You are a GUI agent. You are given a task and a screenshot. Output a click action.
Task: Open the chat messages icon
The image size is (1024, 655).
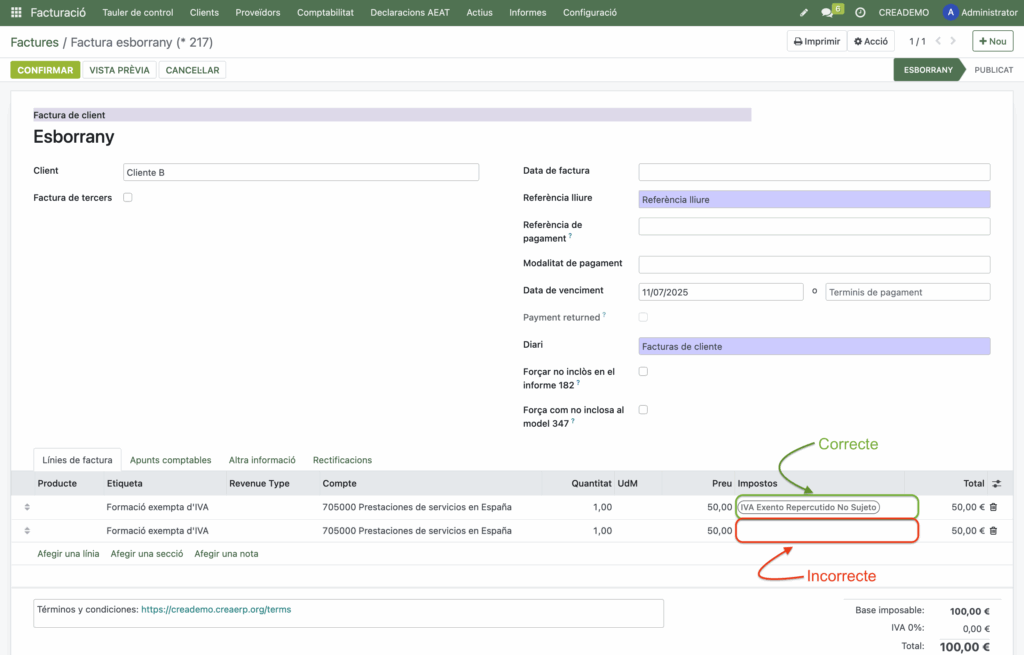coord(828,13)
